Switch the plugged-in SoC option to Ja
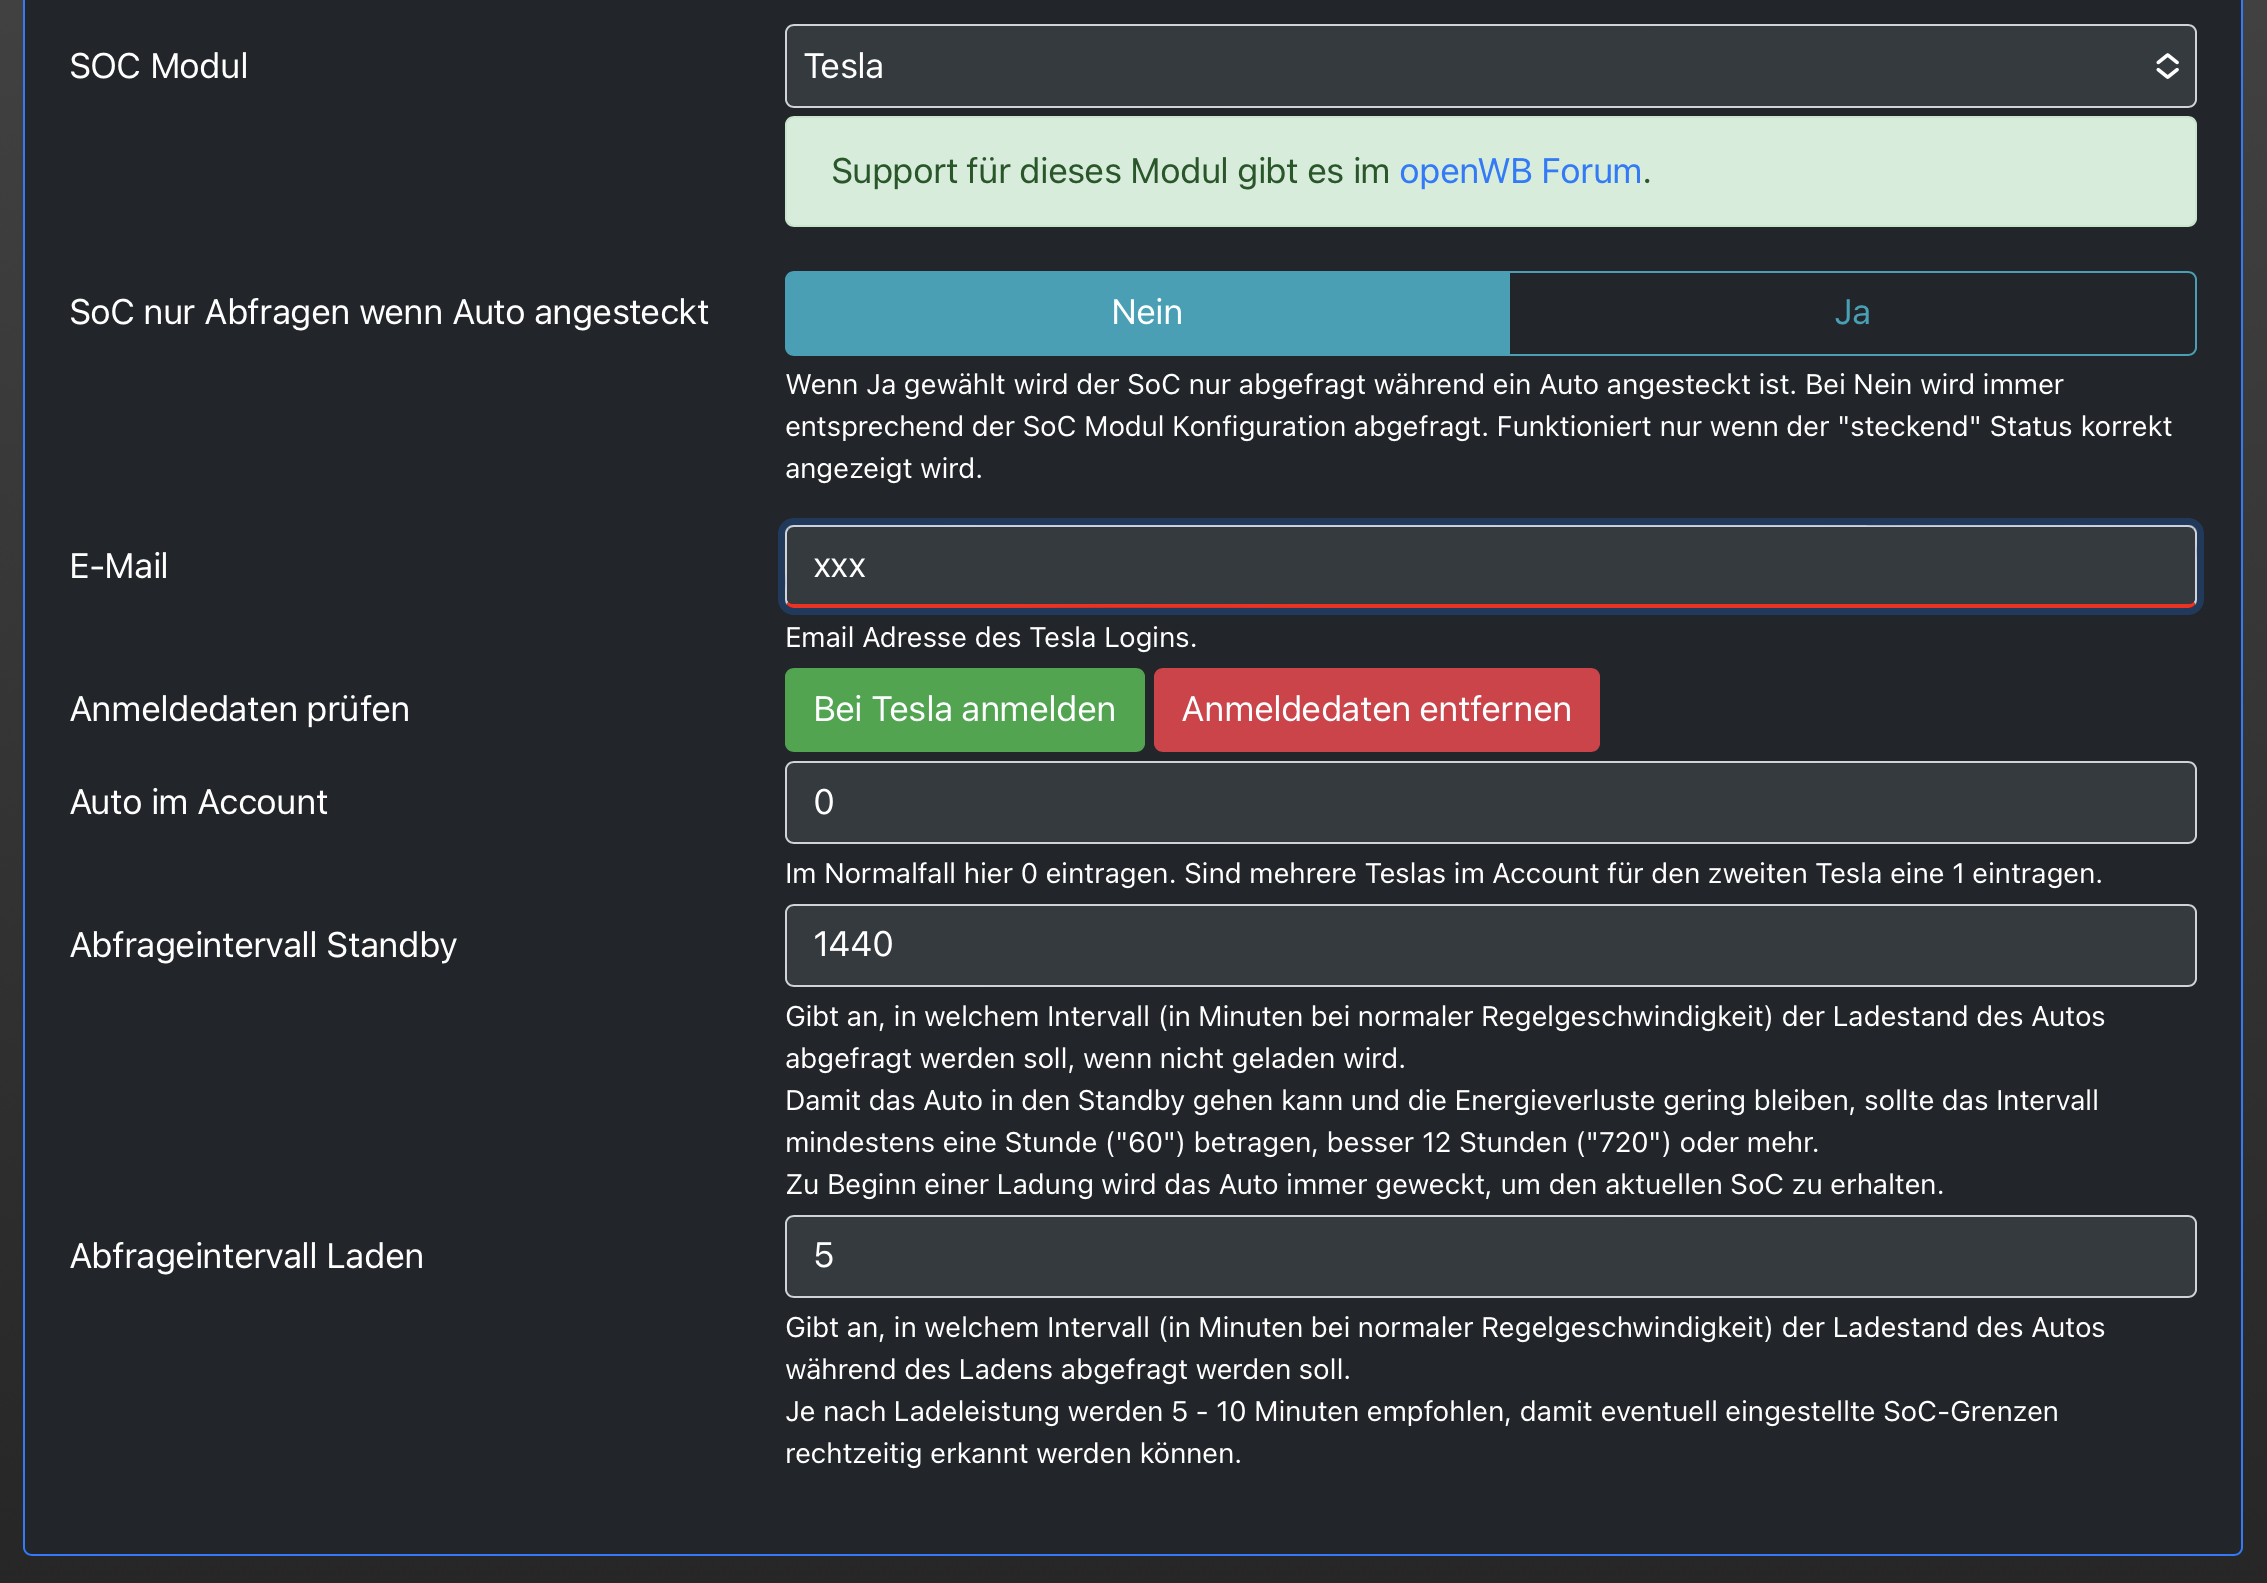The image size is (2267, 1583). click(x=1851, y=313)
